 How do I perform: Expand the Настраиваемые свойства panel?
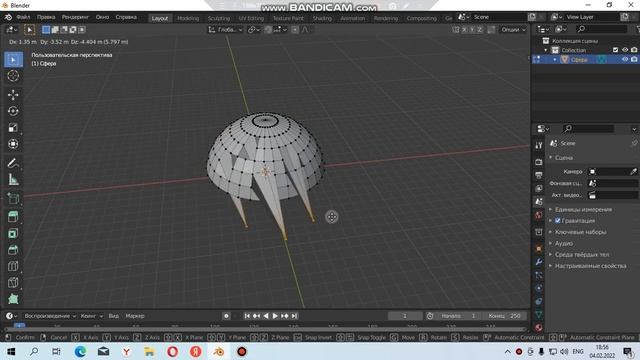pyautogui.click(x=590, y=266)
